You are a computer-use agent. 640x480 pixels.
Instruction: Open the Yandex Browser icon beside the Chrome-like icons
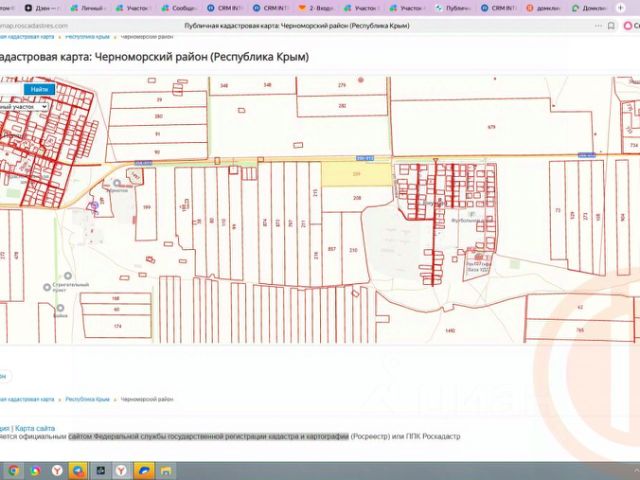click(x=57, y=471)
